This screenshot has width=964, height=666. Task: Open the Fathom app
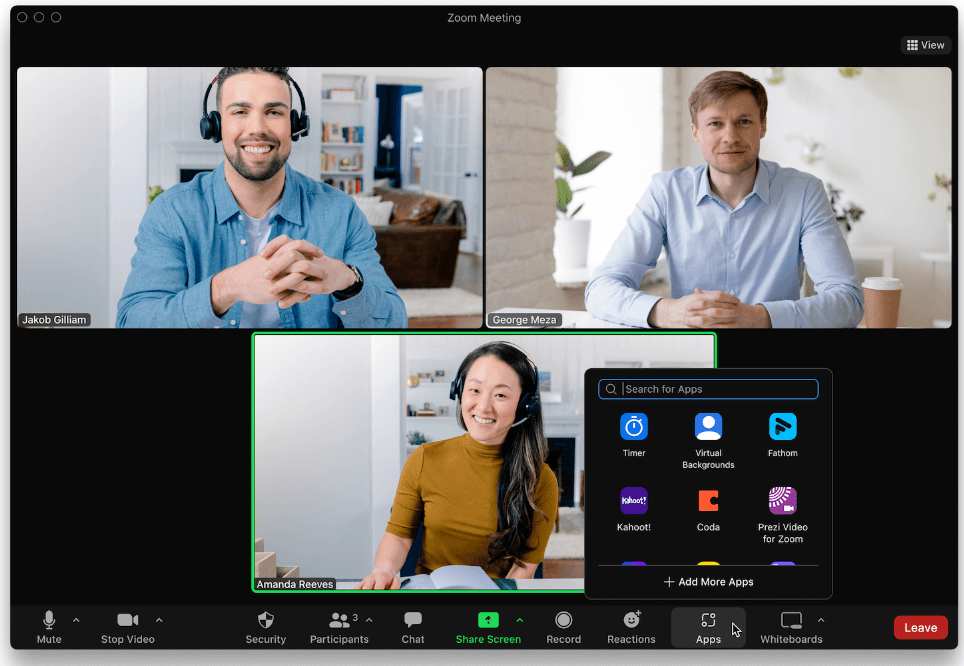click(x=782, y=427)
